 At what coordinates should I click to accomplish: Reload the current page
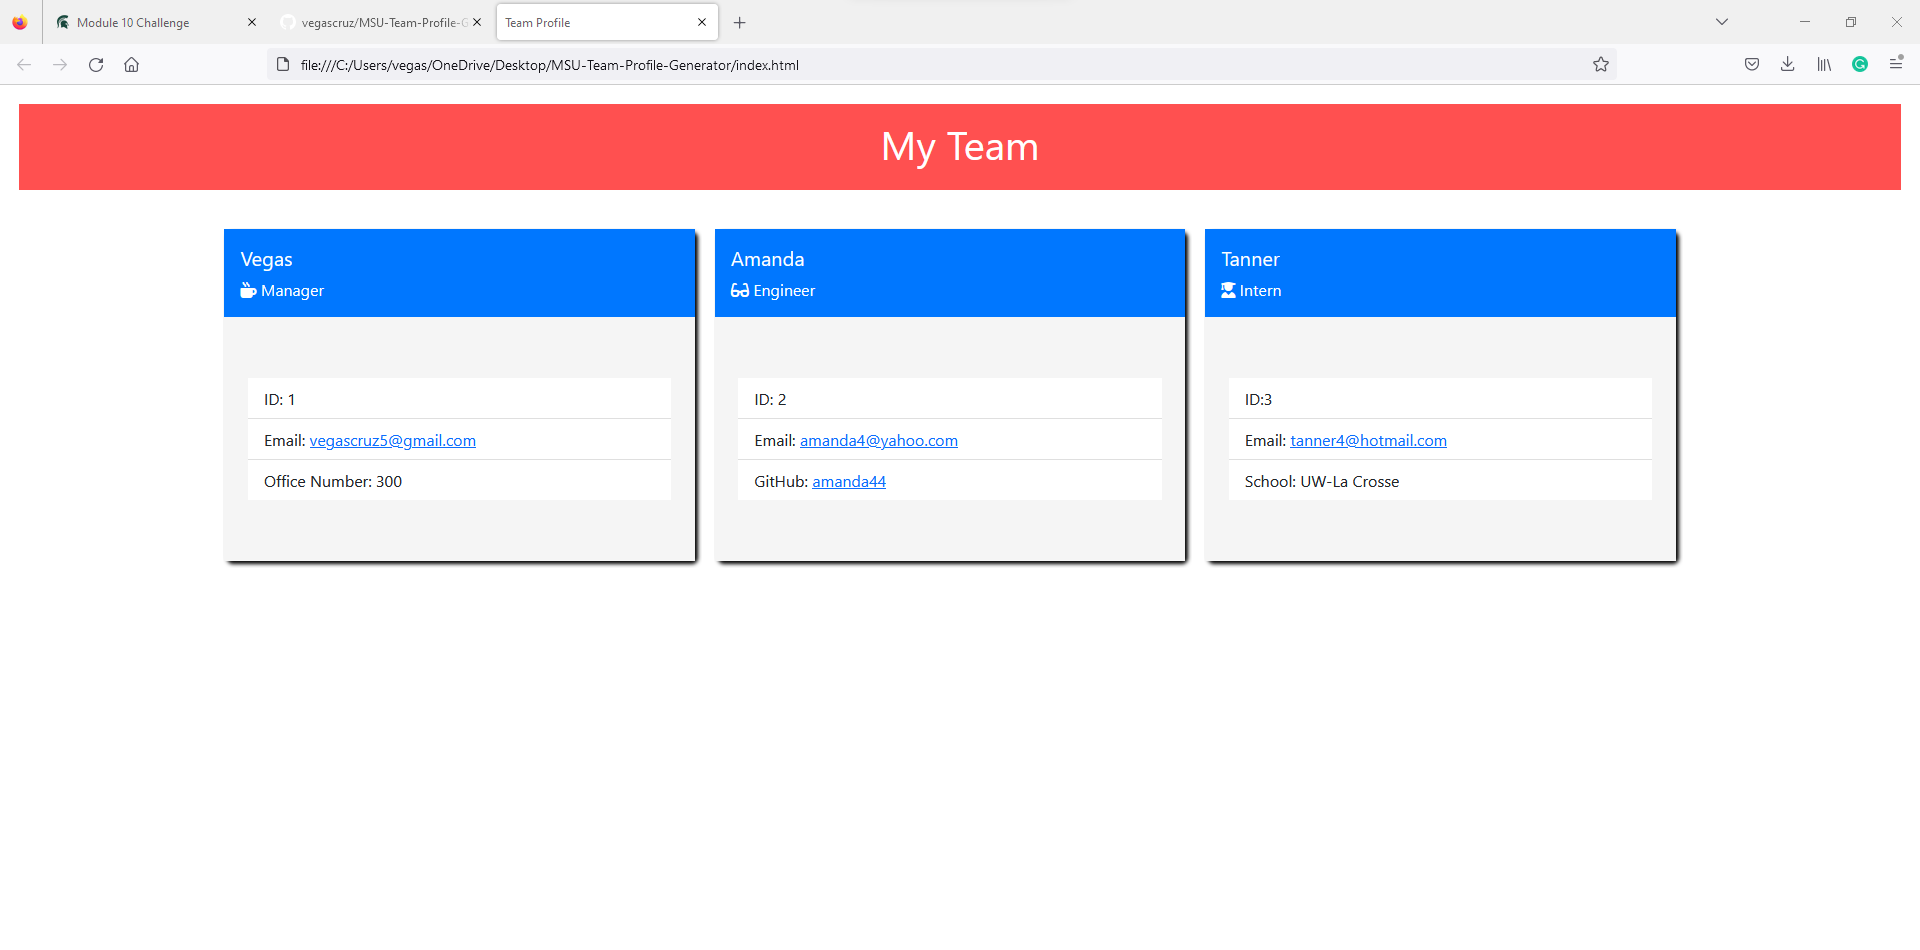(x=96, y=64)
